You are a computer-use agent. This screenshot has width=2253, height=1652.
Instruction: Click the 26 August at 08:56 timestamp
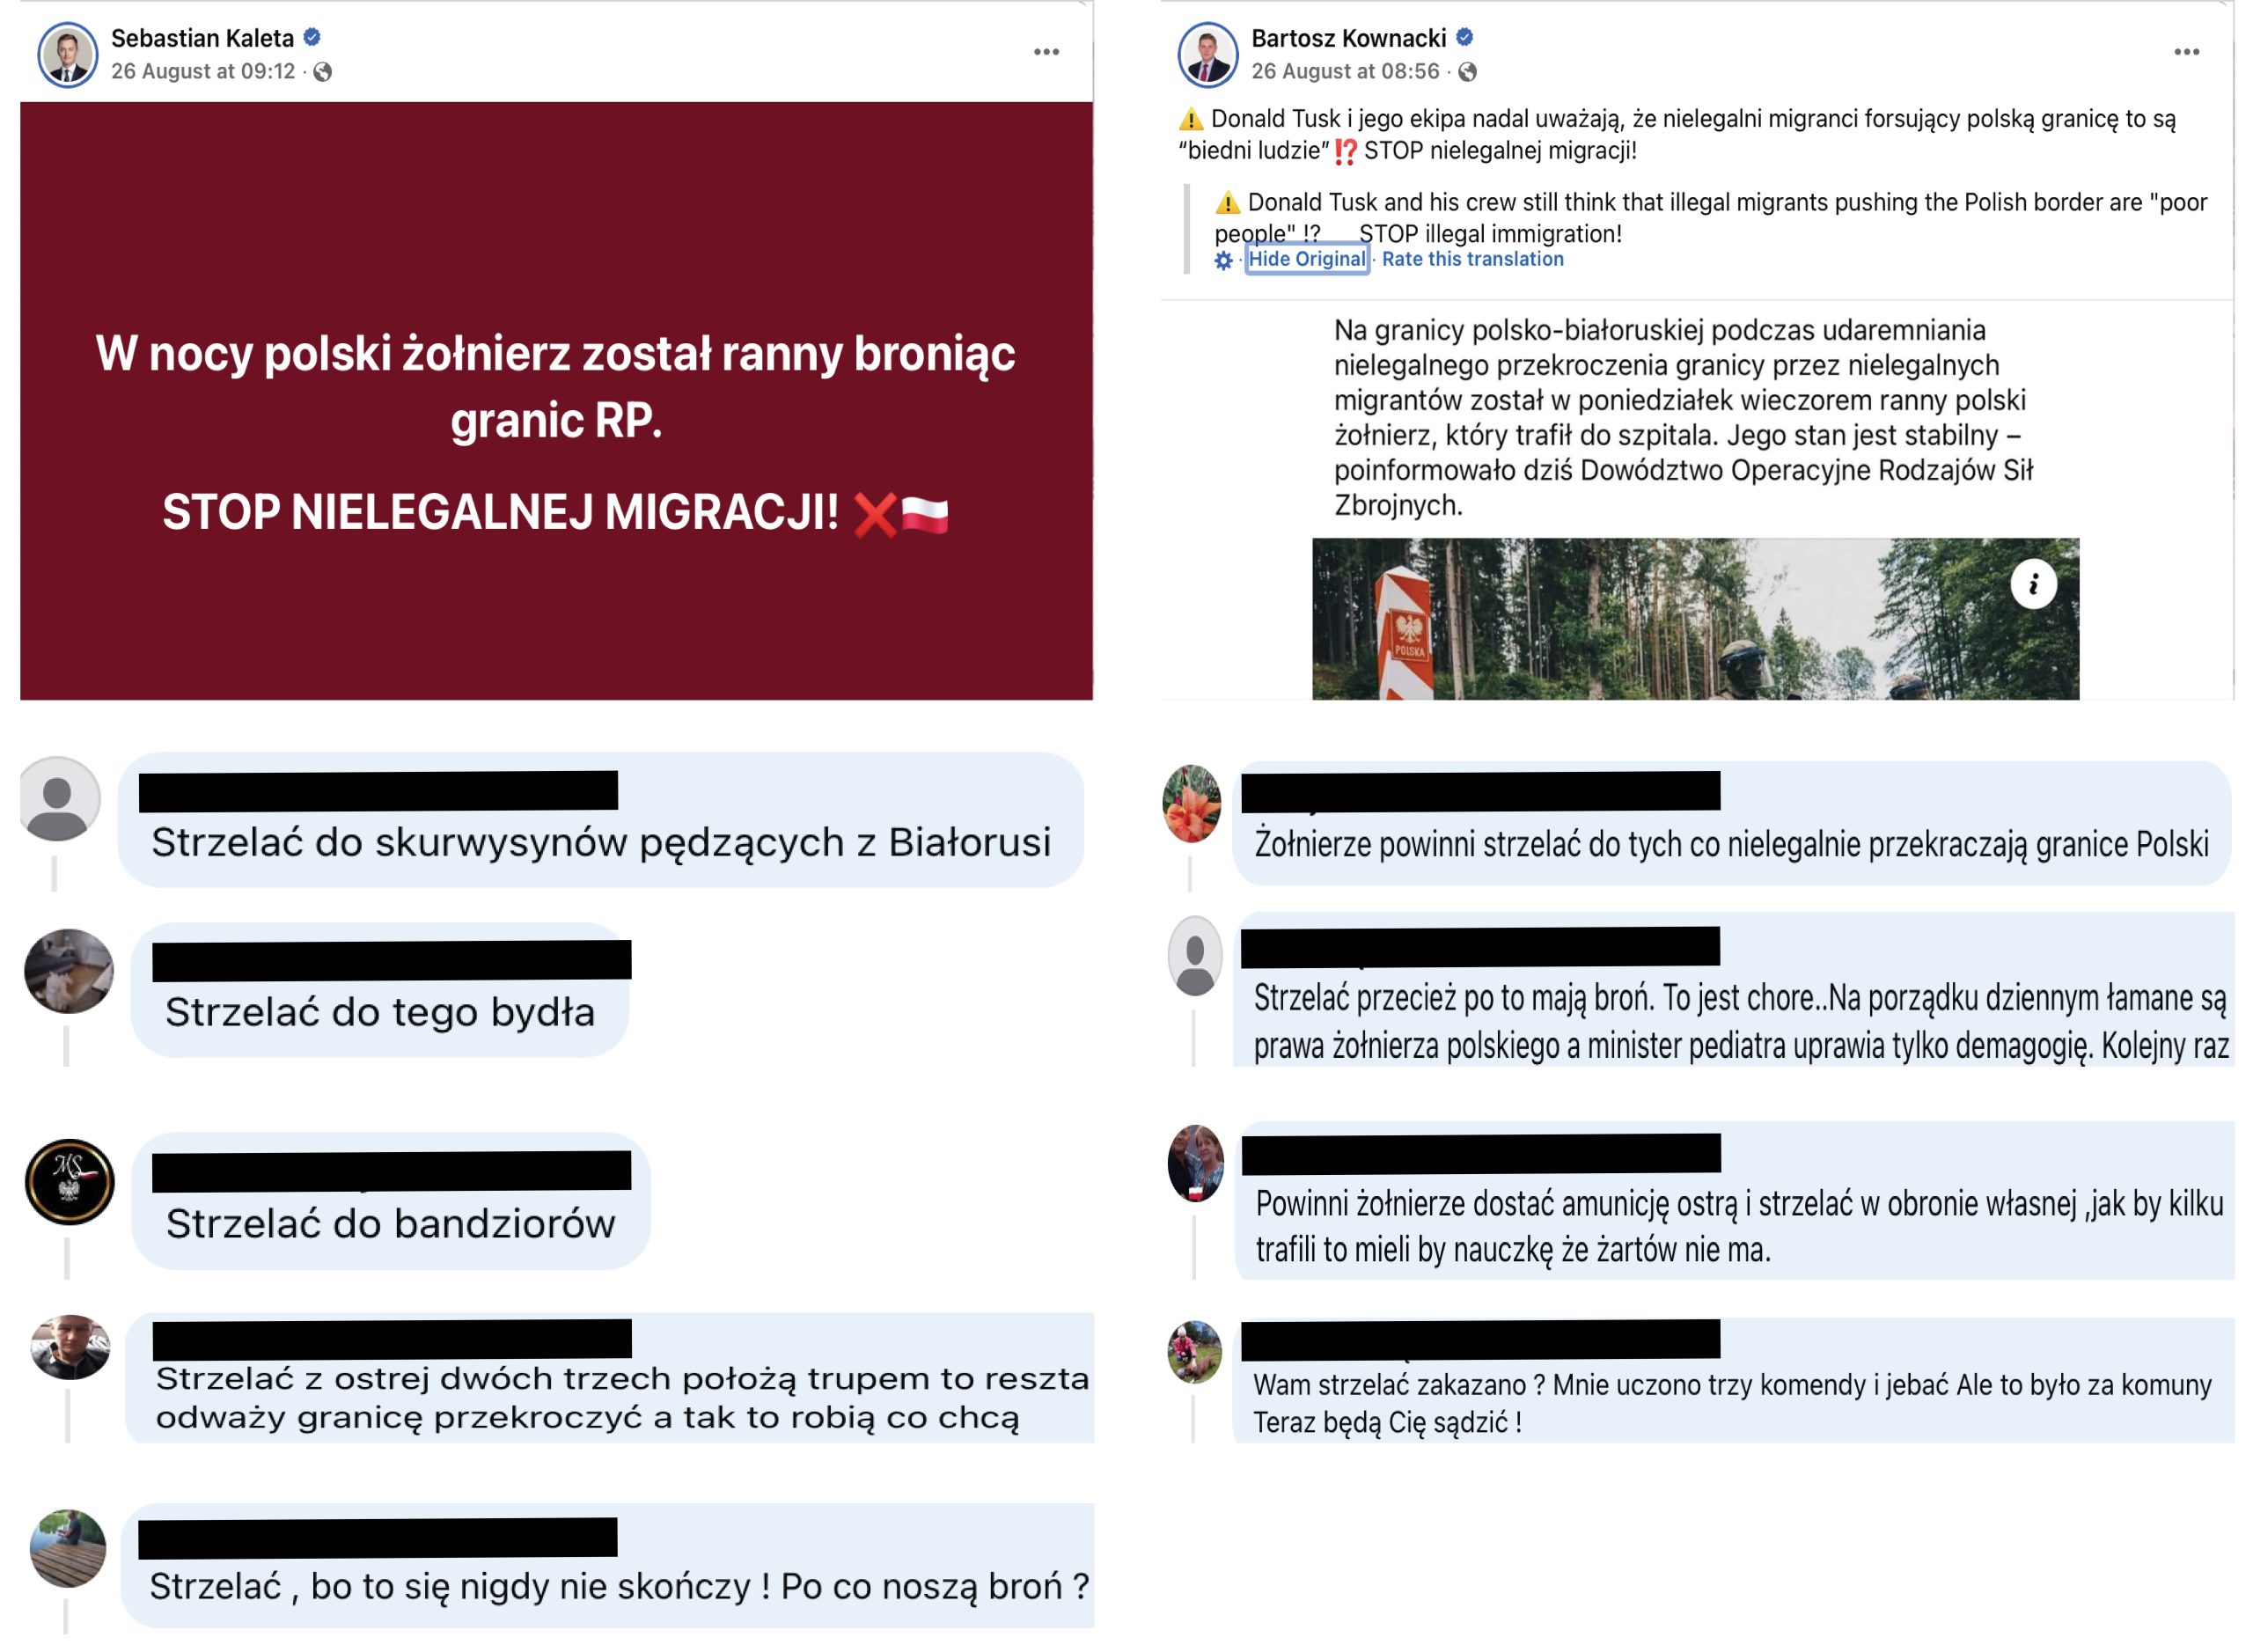click(x=1345, y=72)
